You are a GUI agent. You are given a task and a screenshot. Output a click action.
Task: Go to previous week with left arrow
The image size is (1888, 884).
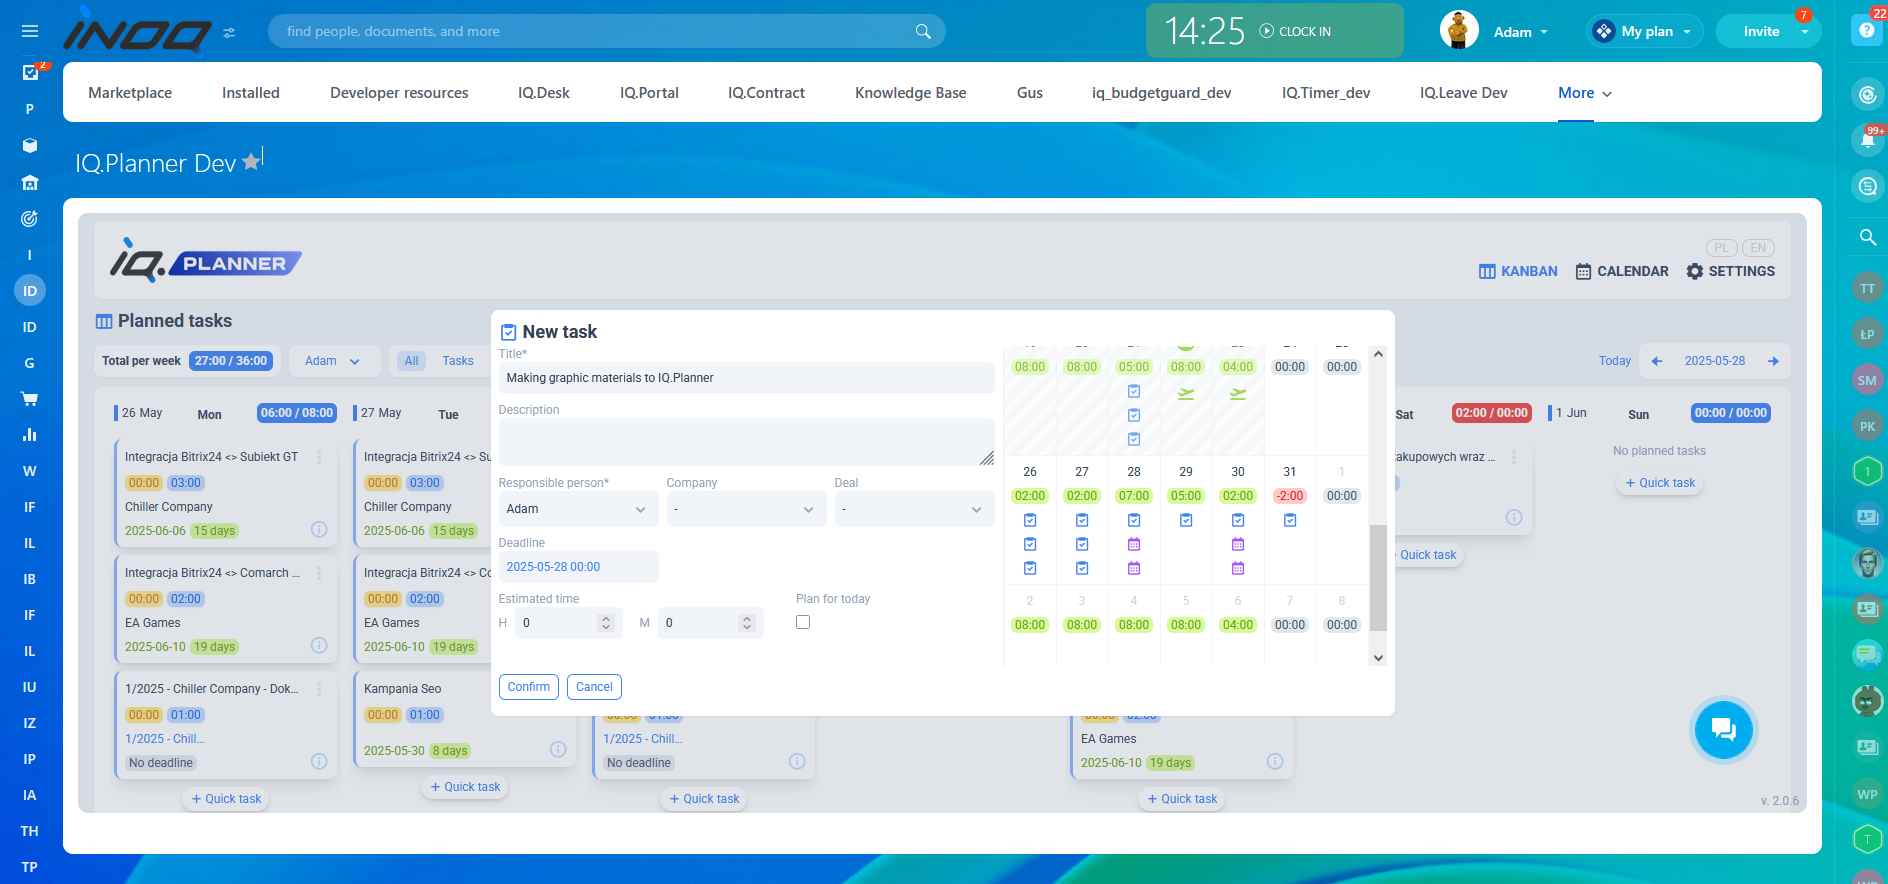pos(1656,361)
